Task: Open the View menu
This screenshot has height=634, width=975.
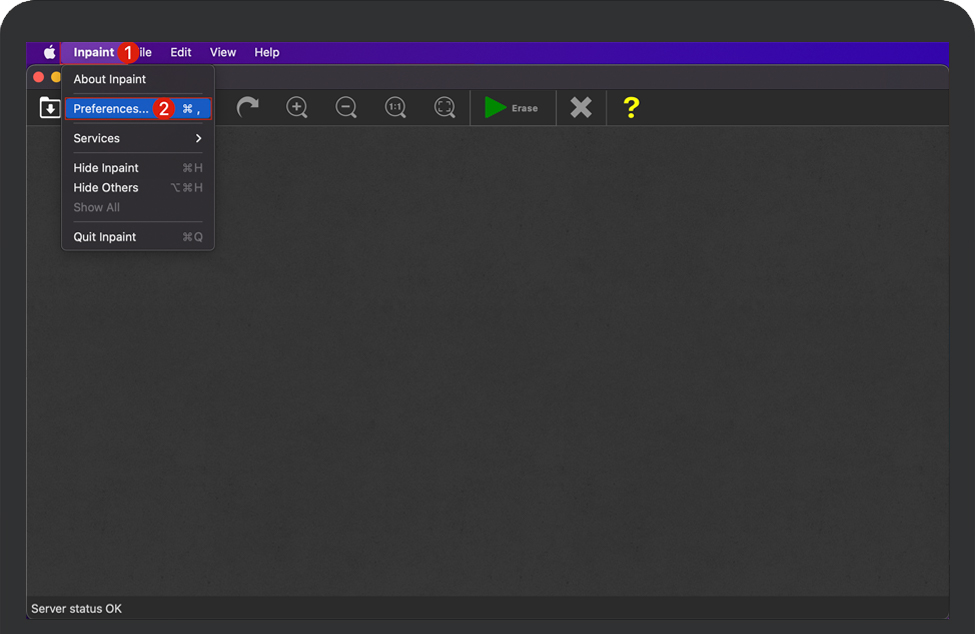Action: [223, 52]
